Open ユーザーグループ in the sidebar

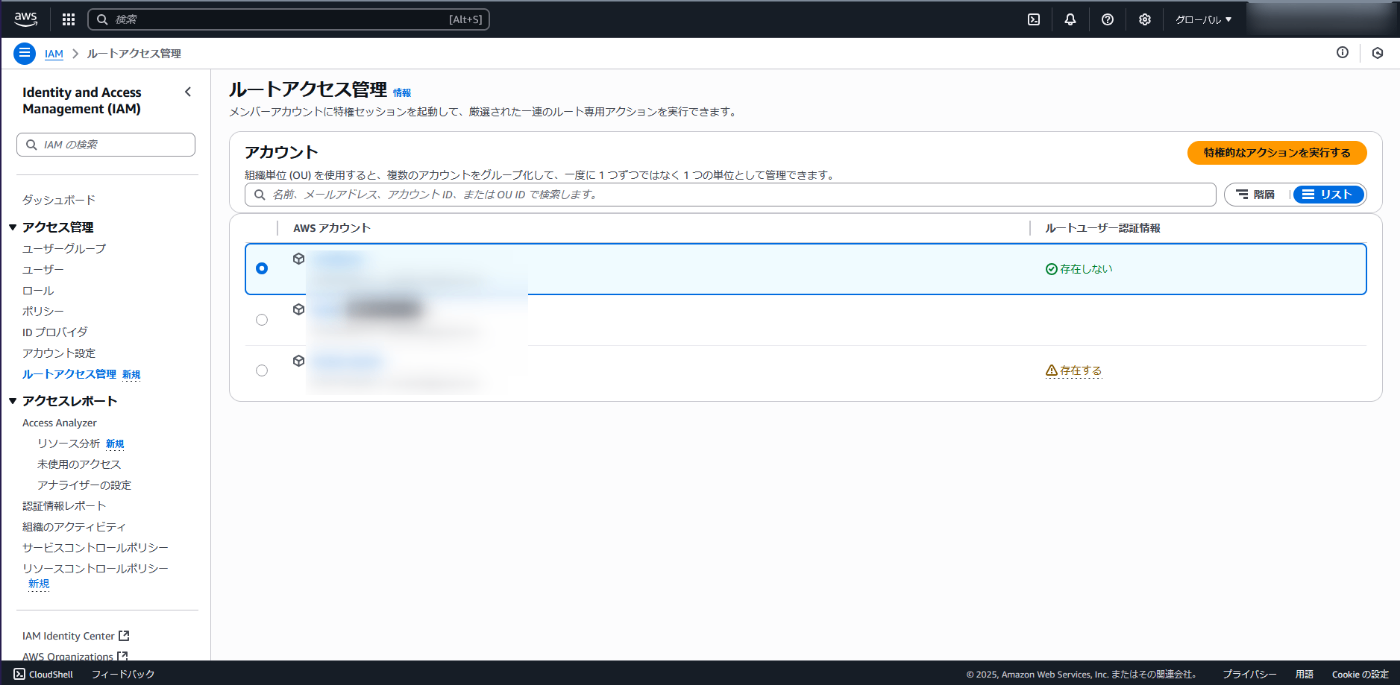64,248
